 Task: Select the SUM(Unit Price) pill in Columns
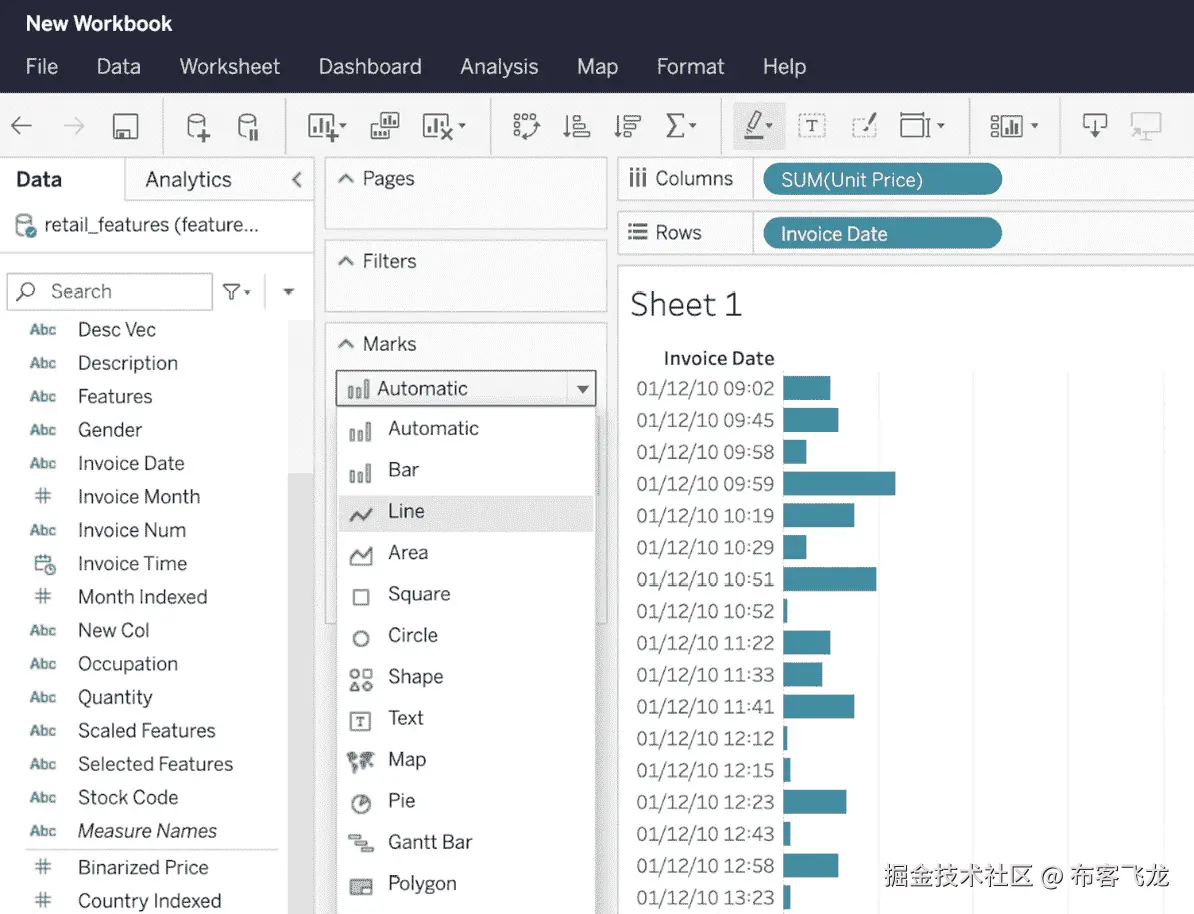(880, 178)
